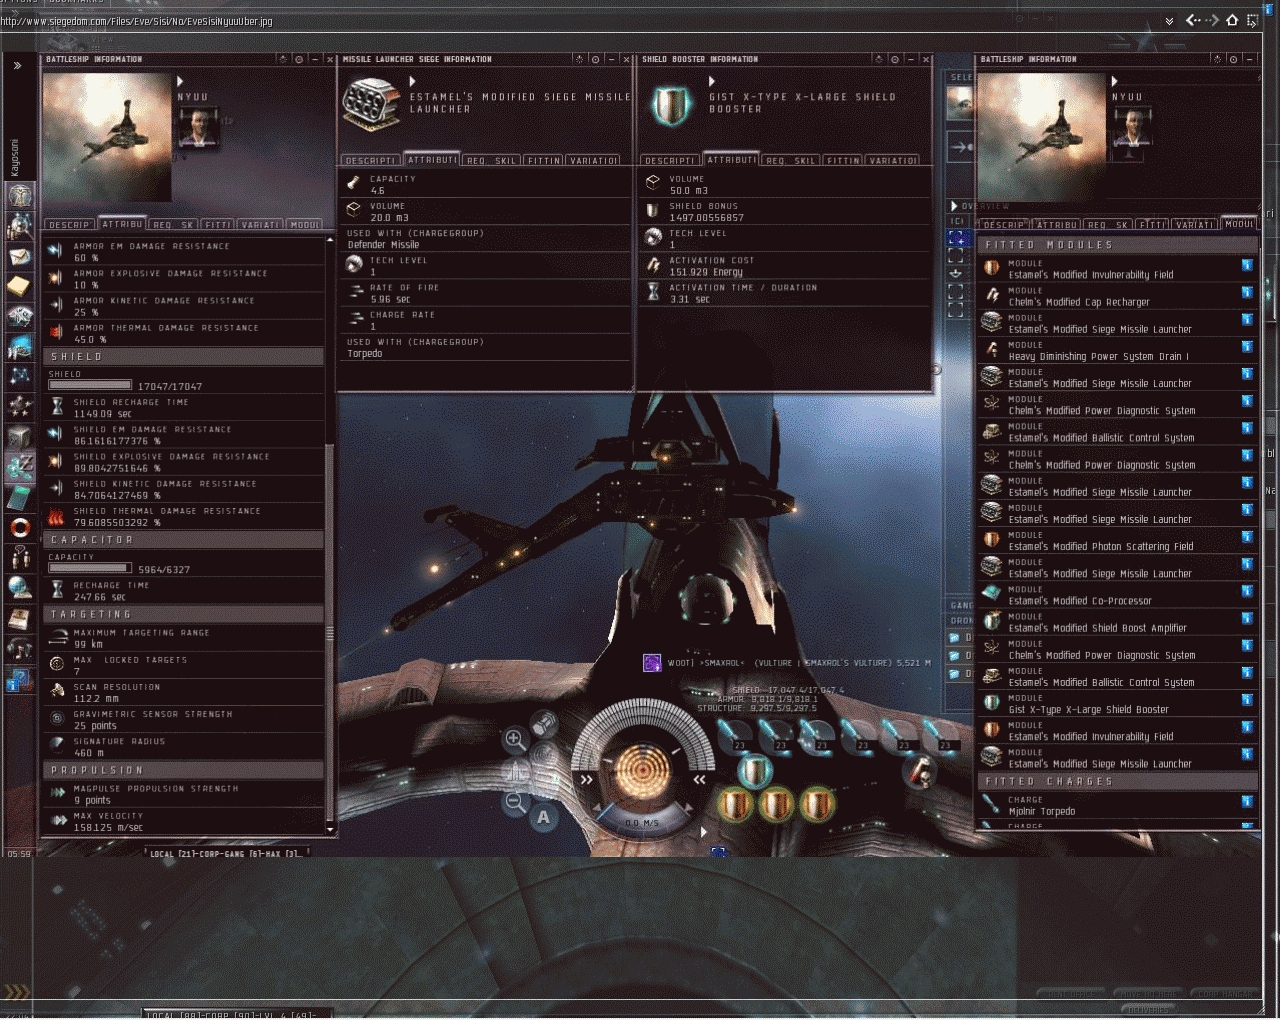This screenshot has height=1020, width=1280.
Task: Open the Character Sheet icon in sidebar
Action: pyautogui.click(x=20, y=195)
